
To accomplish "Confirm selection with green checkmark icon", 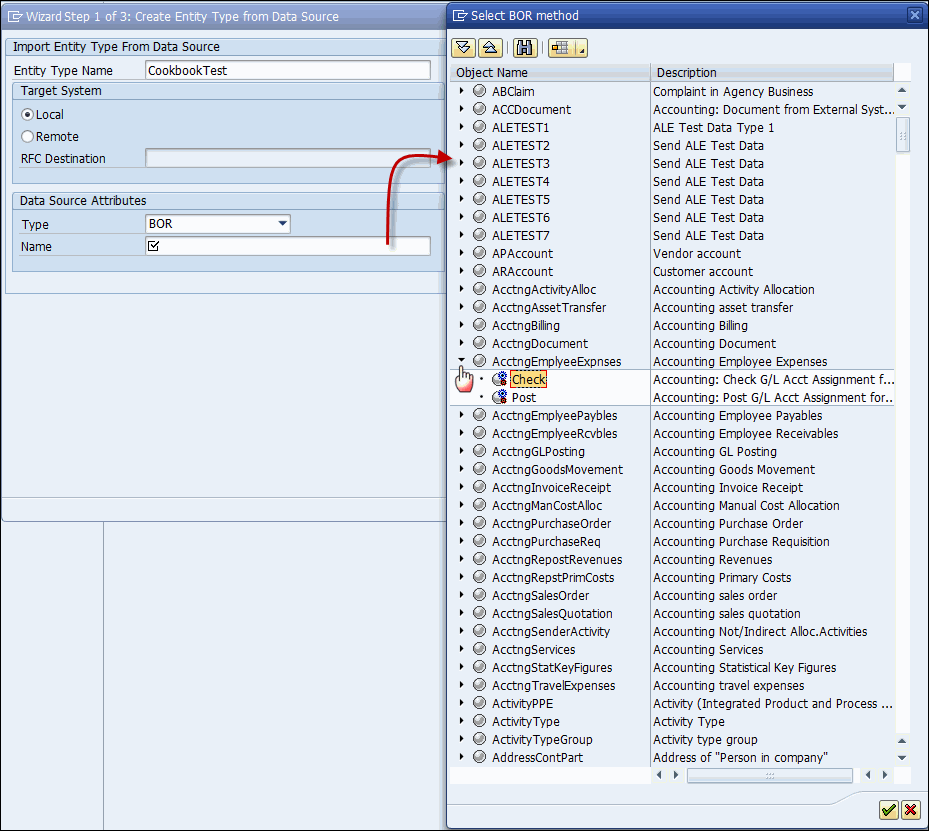I will point(888,810).
